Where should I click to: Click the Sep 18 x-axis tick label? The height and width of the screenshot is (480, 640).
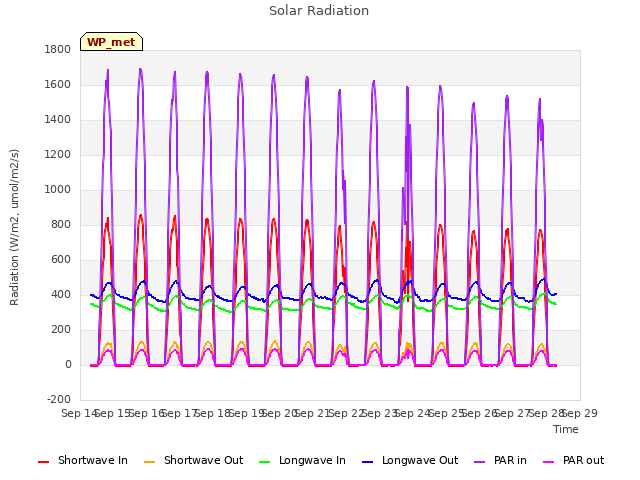[x=213, y=413]
